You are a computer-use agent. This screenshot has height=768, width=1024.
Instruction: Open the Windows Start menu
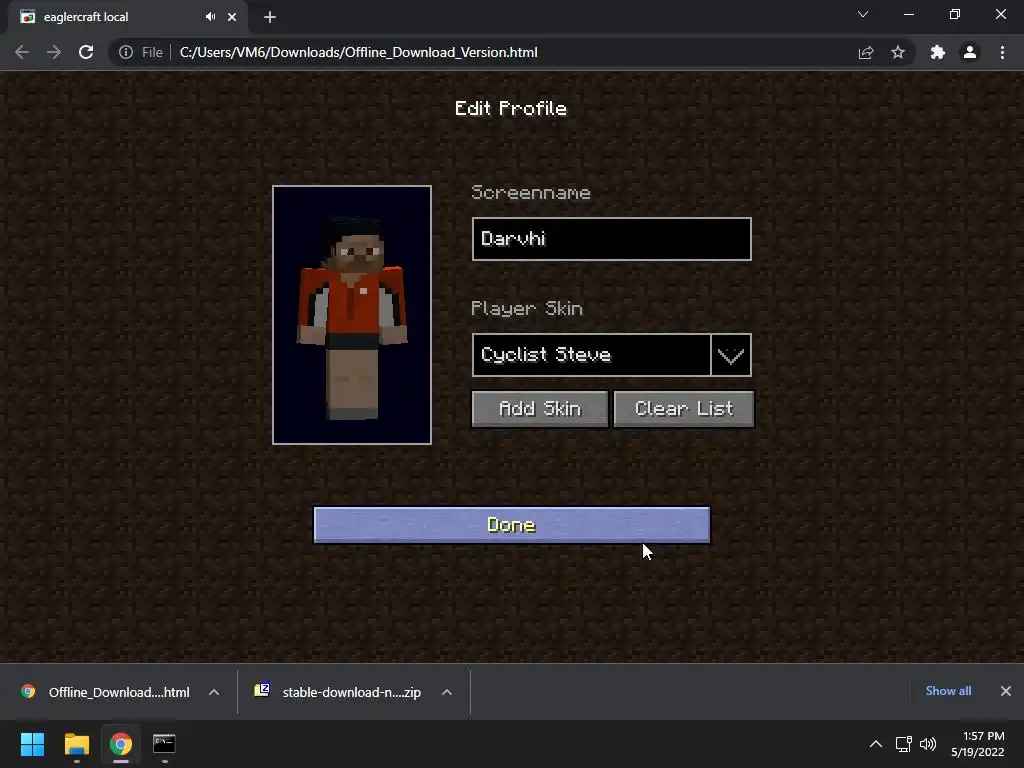pyautogui.click(x=32, y=744)
